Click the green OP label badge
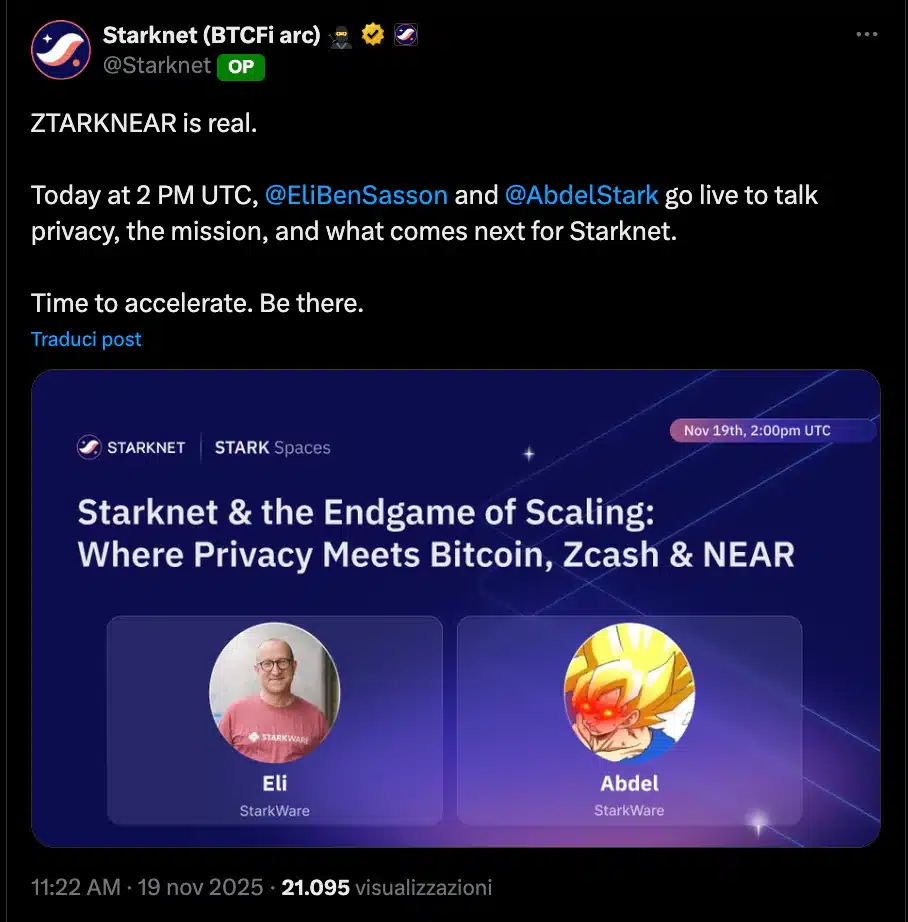 239,67
